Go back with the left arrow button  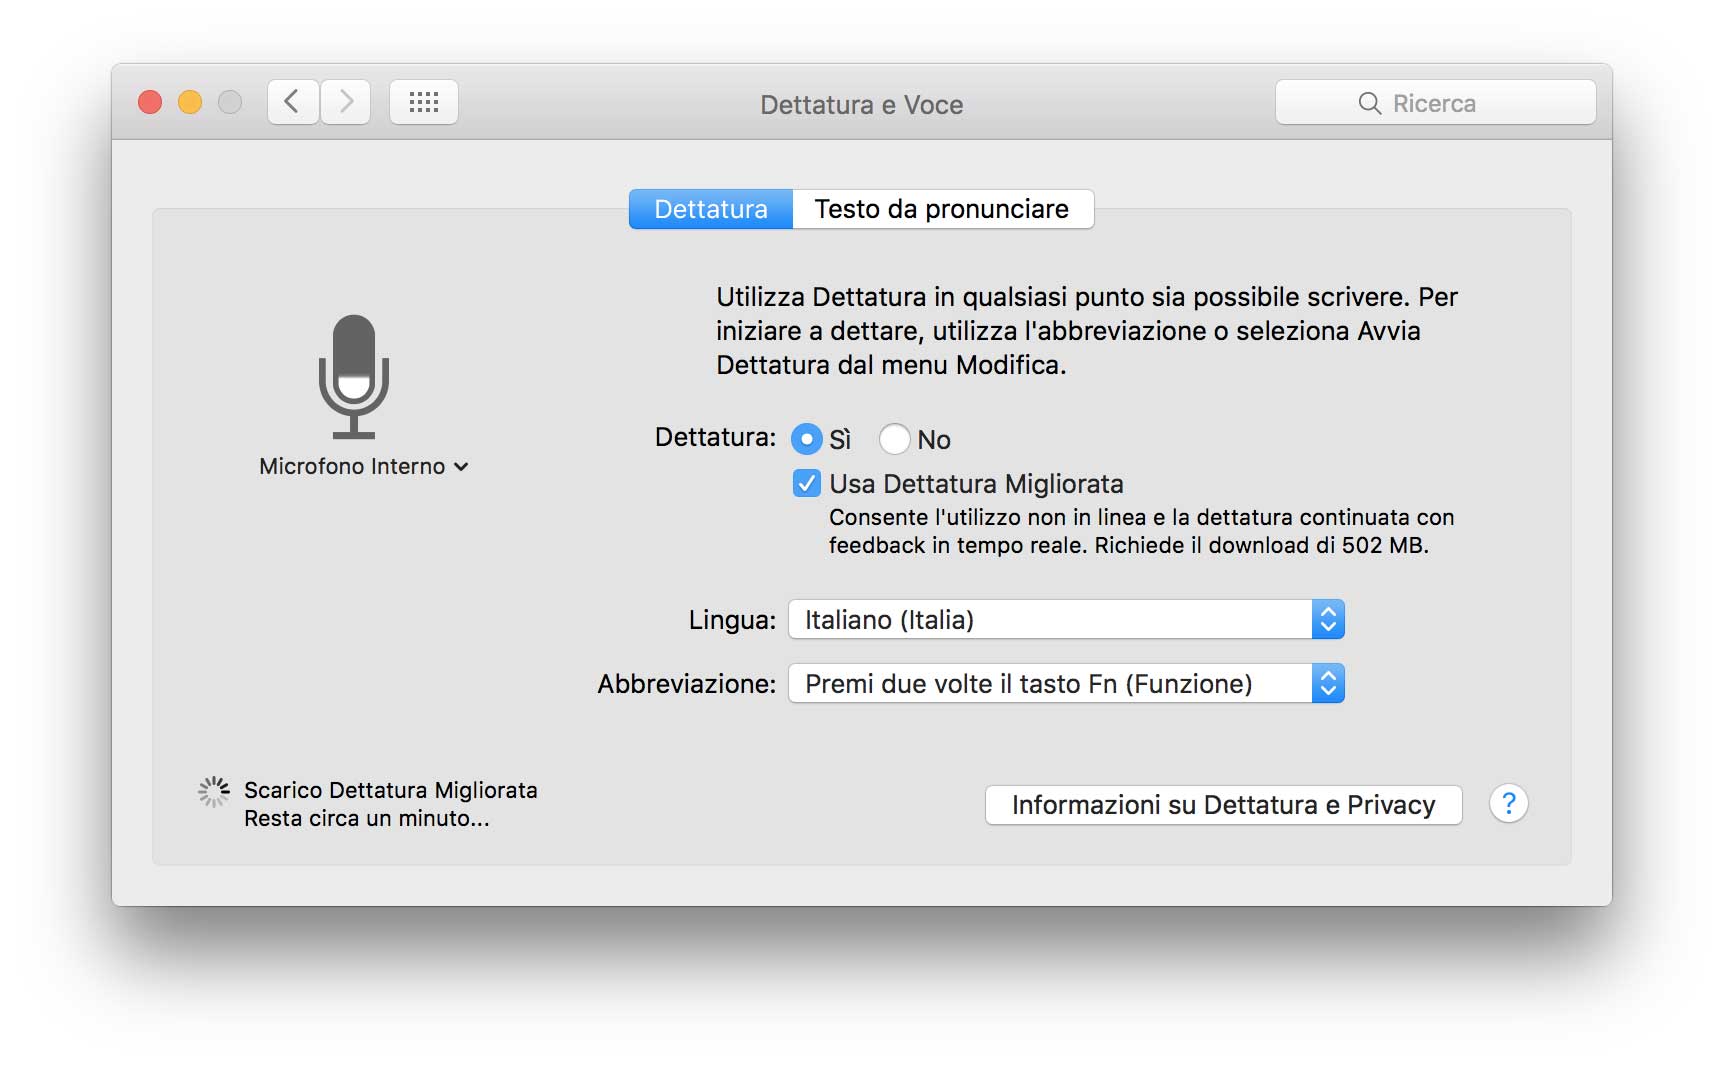coord(293,102)
